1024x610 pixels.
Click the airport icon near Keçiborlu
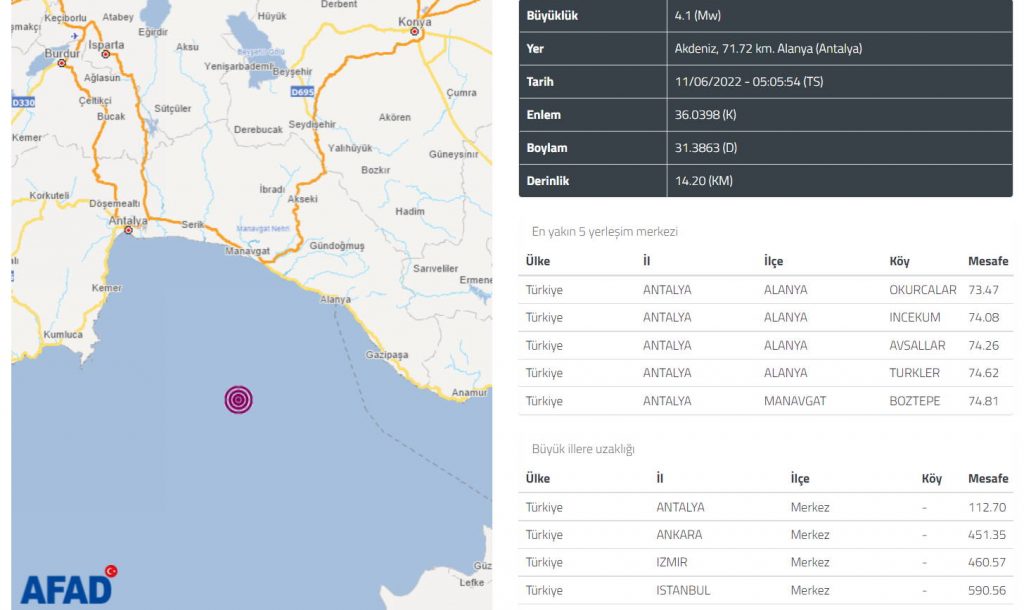[x=75, y=36]
